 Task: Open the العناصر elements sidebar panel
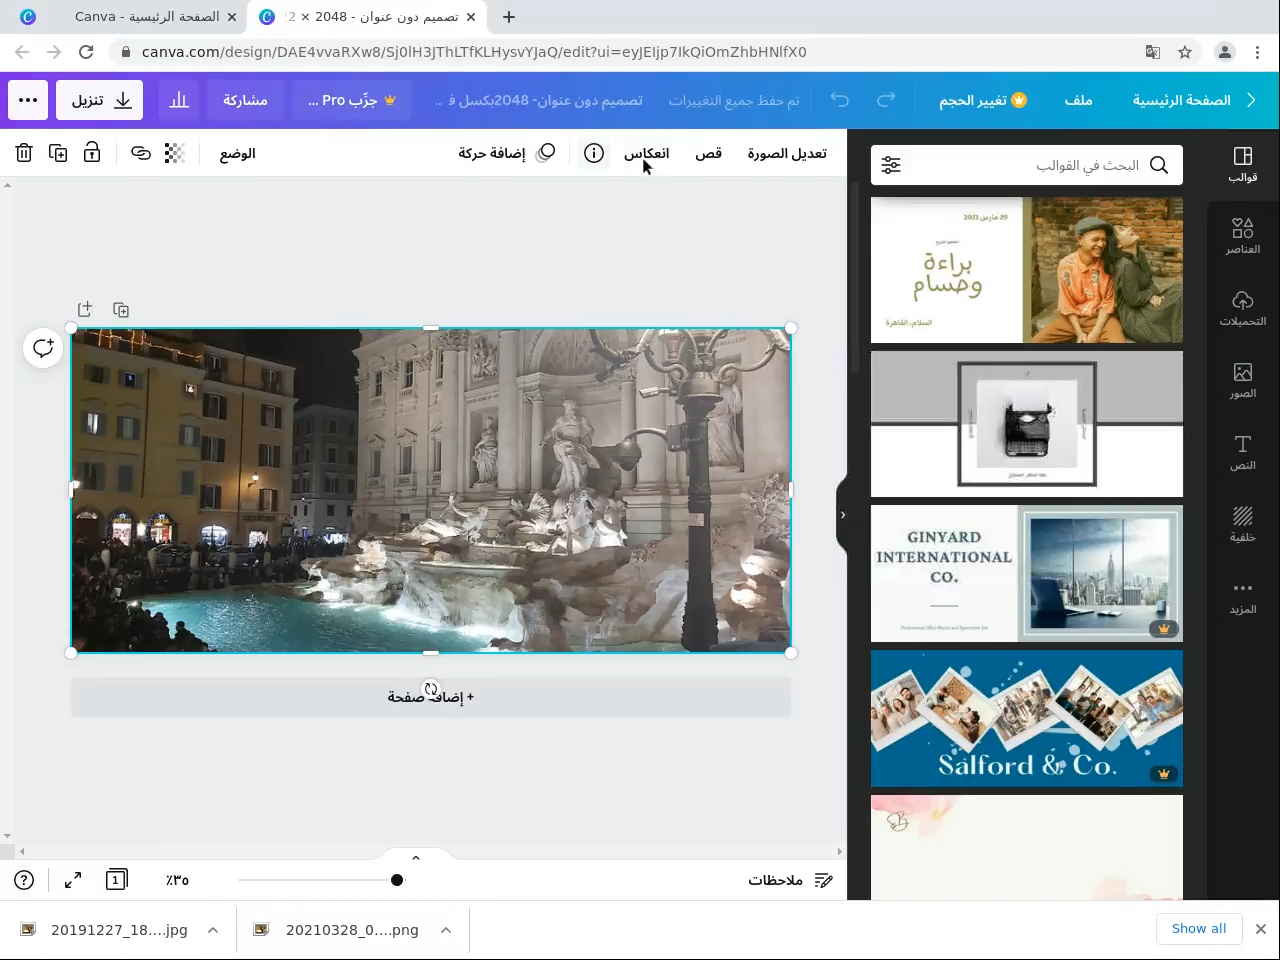[x=1242, y=237]
